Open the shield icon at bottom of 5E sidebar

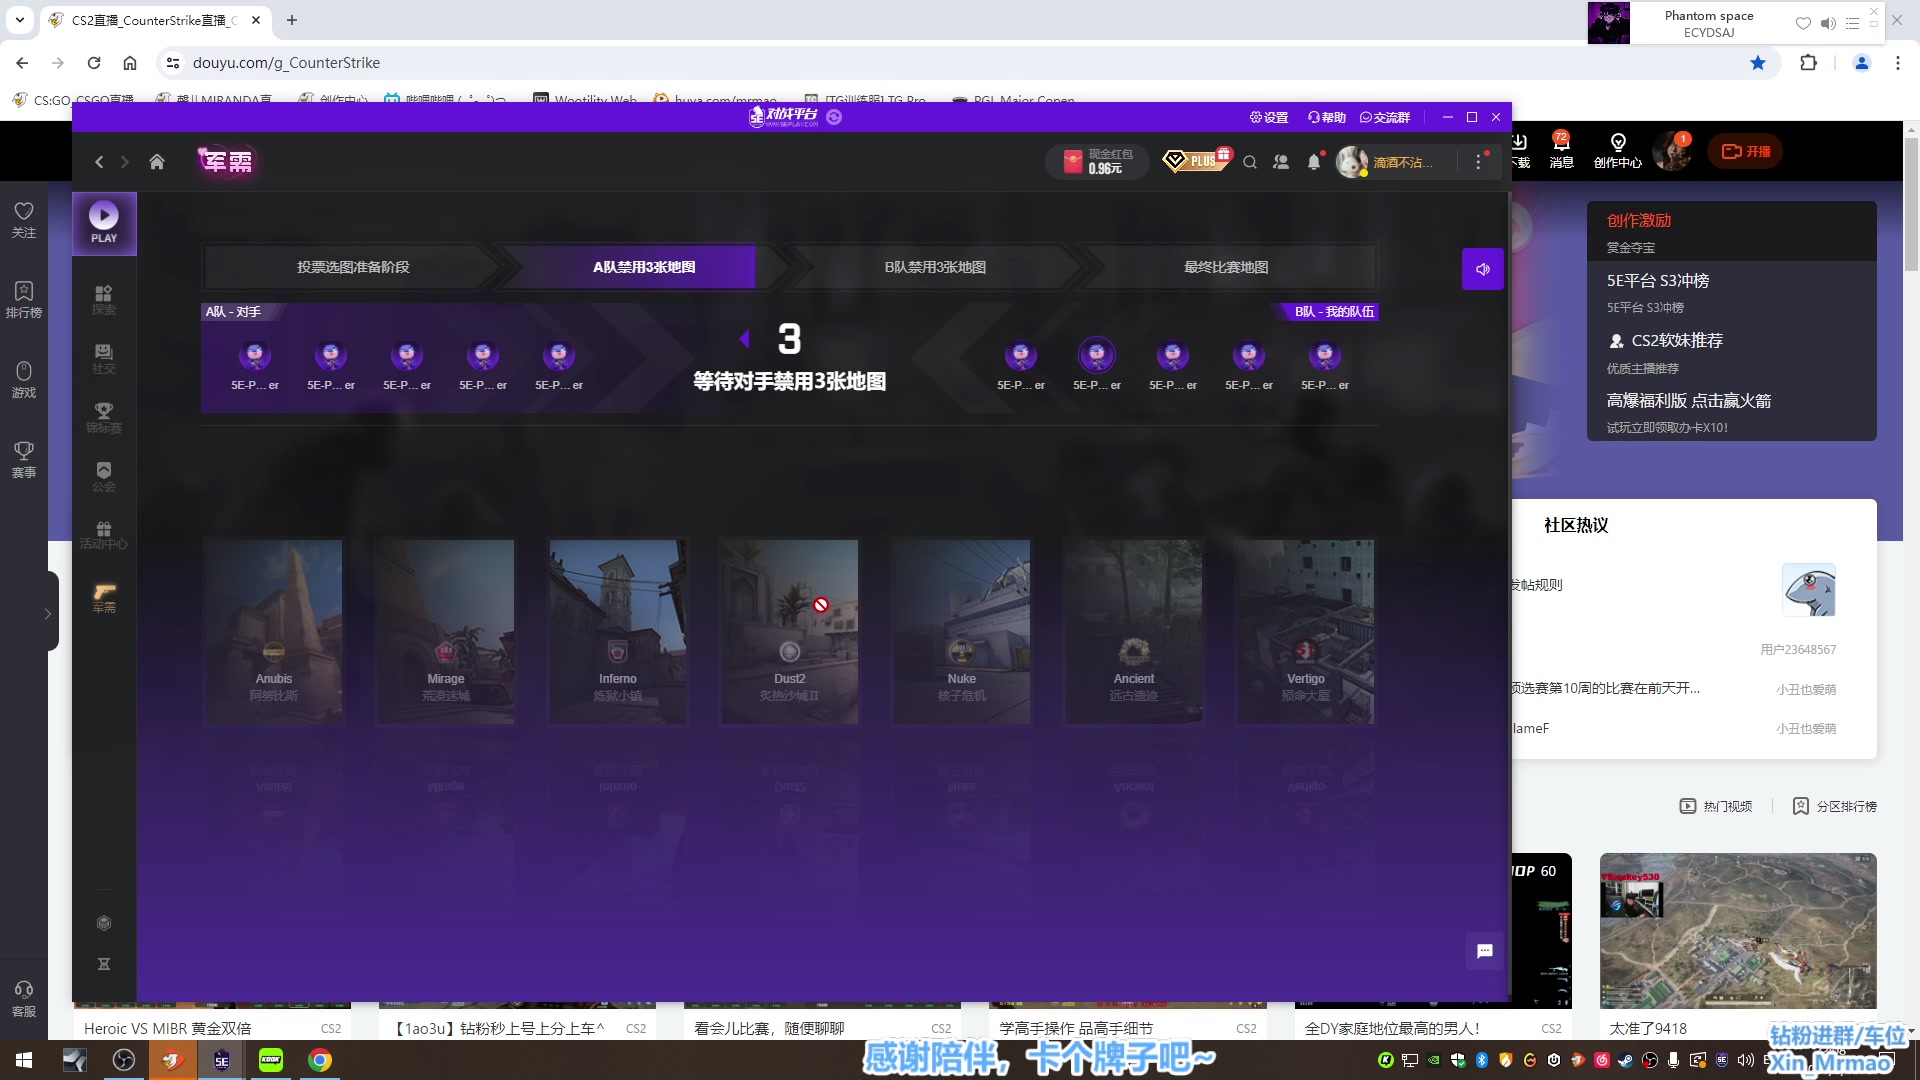click(104, 923)
